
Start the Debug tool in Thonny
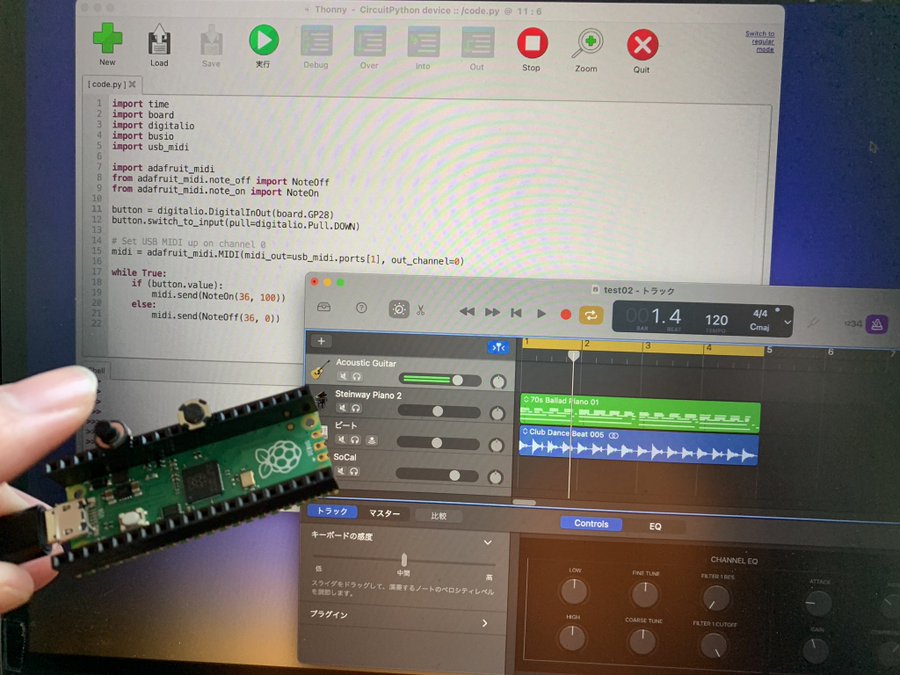pos(316,42)
